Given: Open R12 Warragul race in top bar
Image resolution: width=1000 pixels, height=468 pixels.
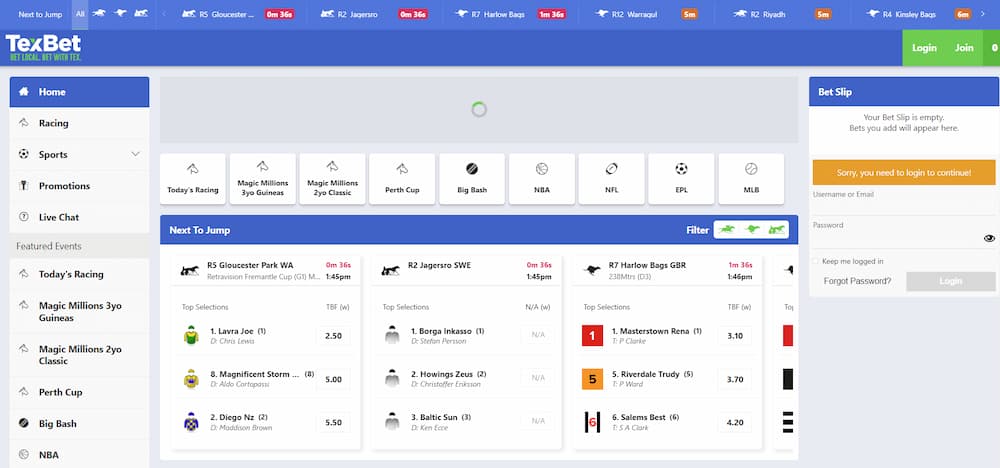Looking at the screenshot, I should [646, 14].
